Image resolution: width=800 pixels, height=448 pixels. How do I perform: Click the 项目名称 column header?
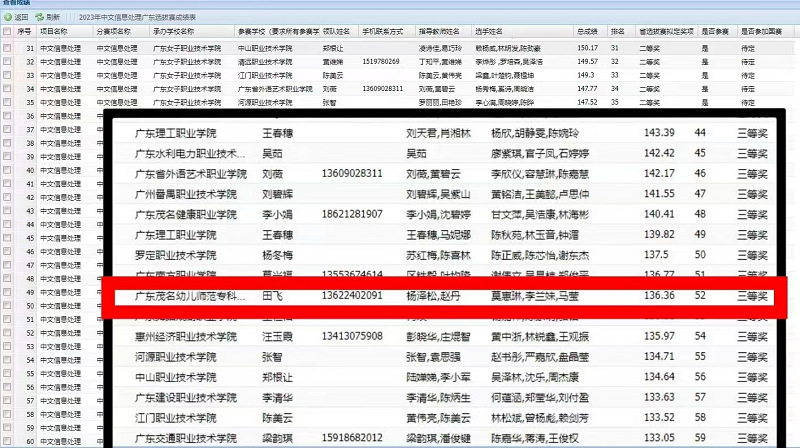54,32
